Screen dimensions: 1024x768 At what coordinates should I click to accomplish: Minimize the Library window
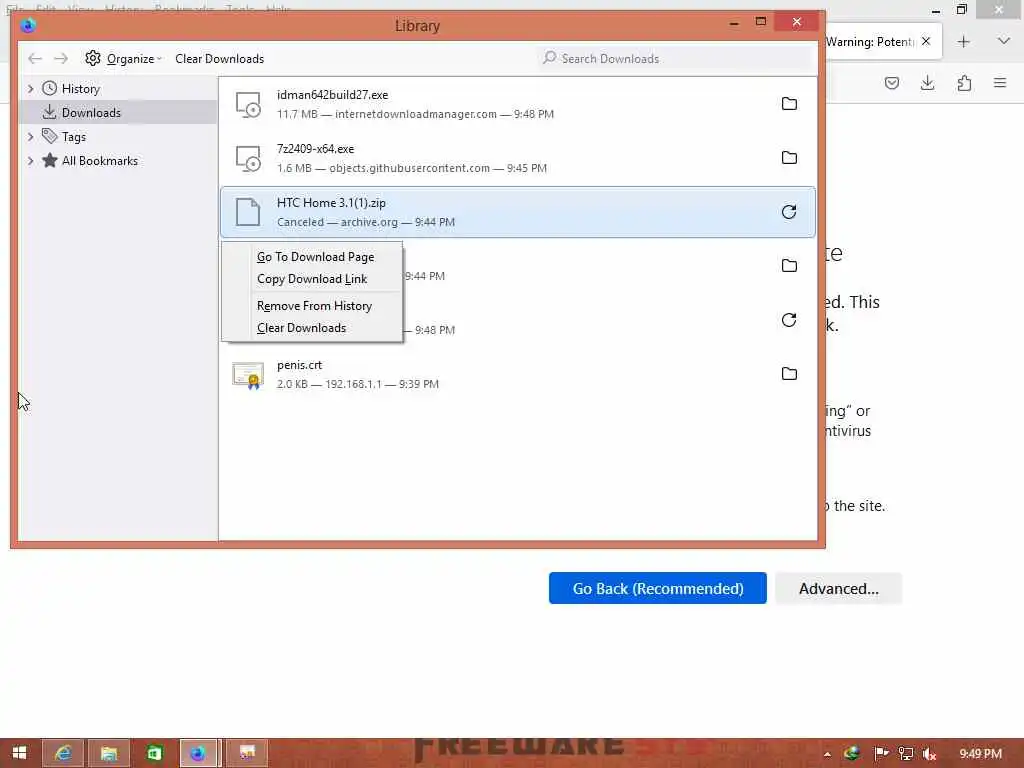[x=734, y=23]
